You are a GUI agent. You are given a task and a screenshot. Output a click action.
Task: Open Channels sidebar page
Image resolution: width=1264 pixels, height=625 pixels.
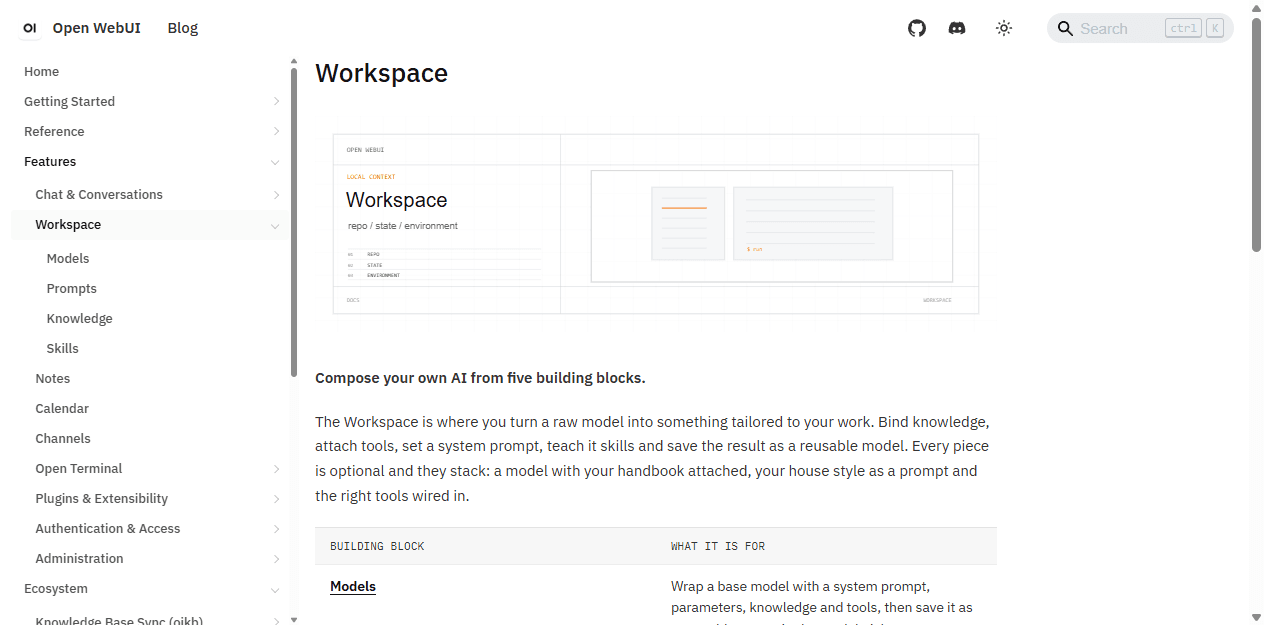click(63, 439)
